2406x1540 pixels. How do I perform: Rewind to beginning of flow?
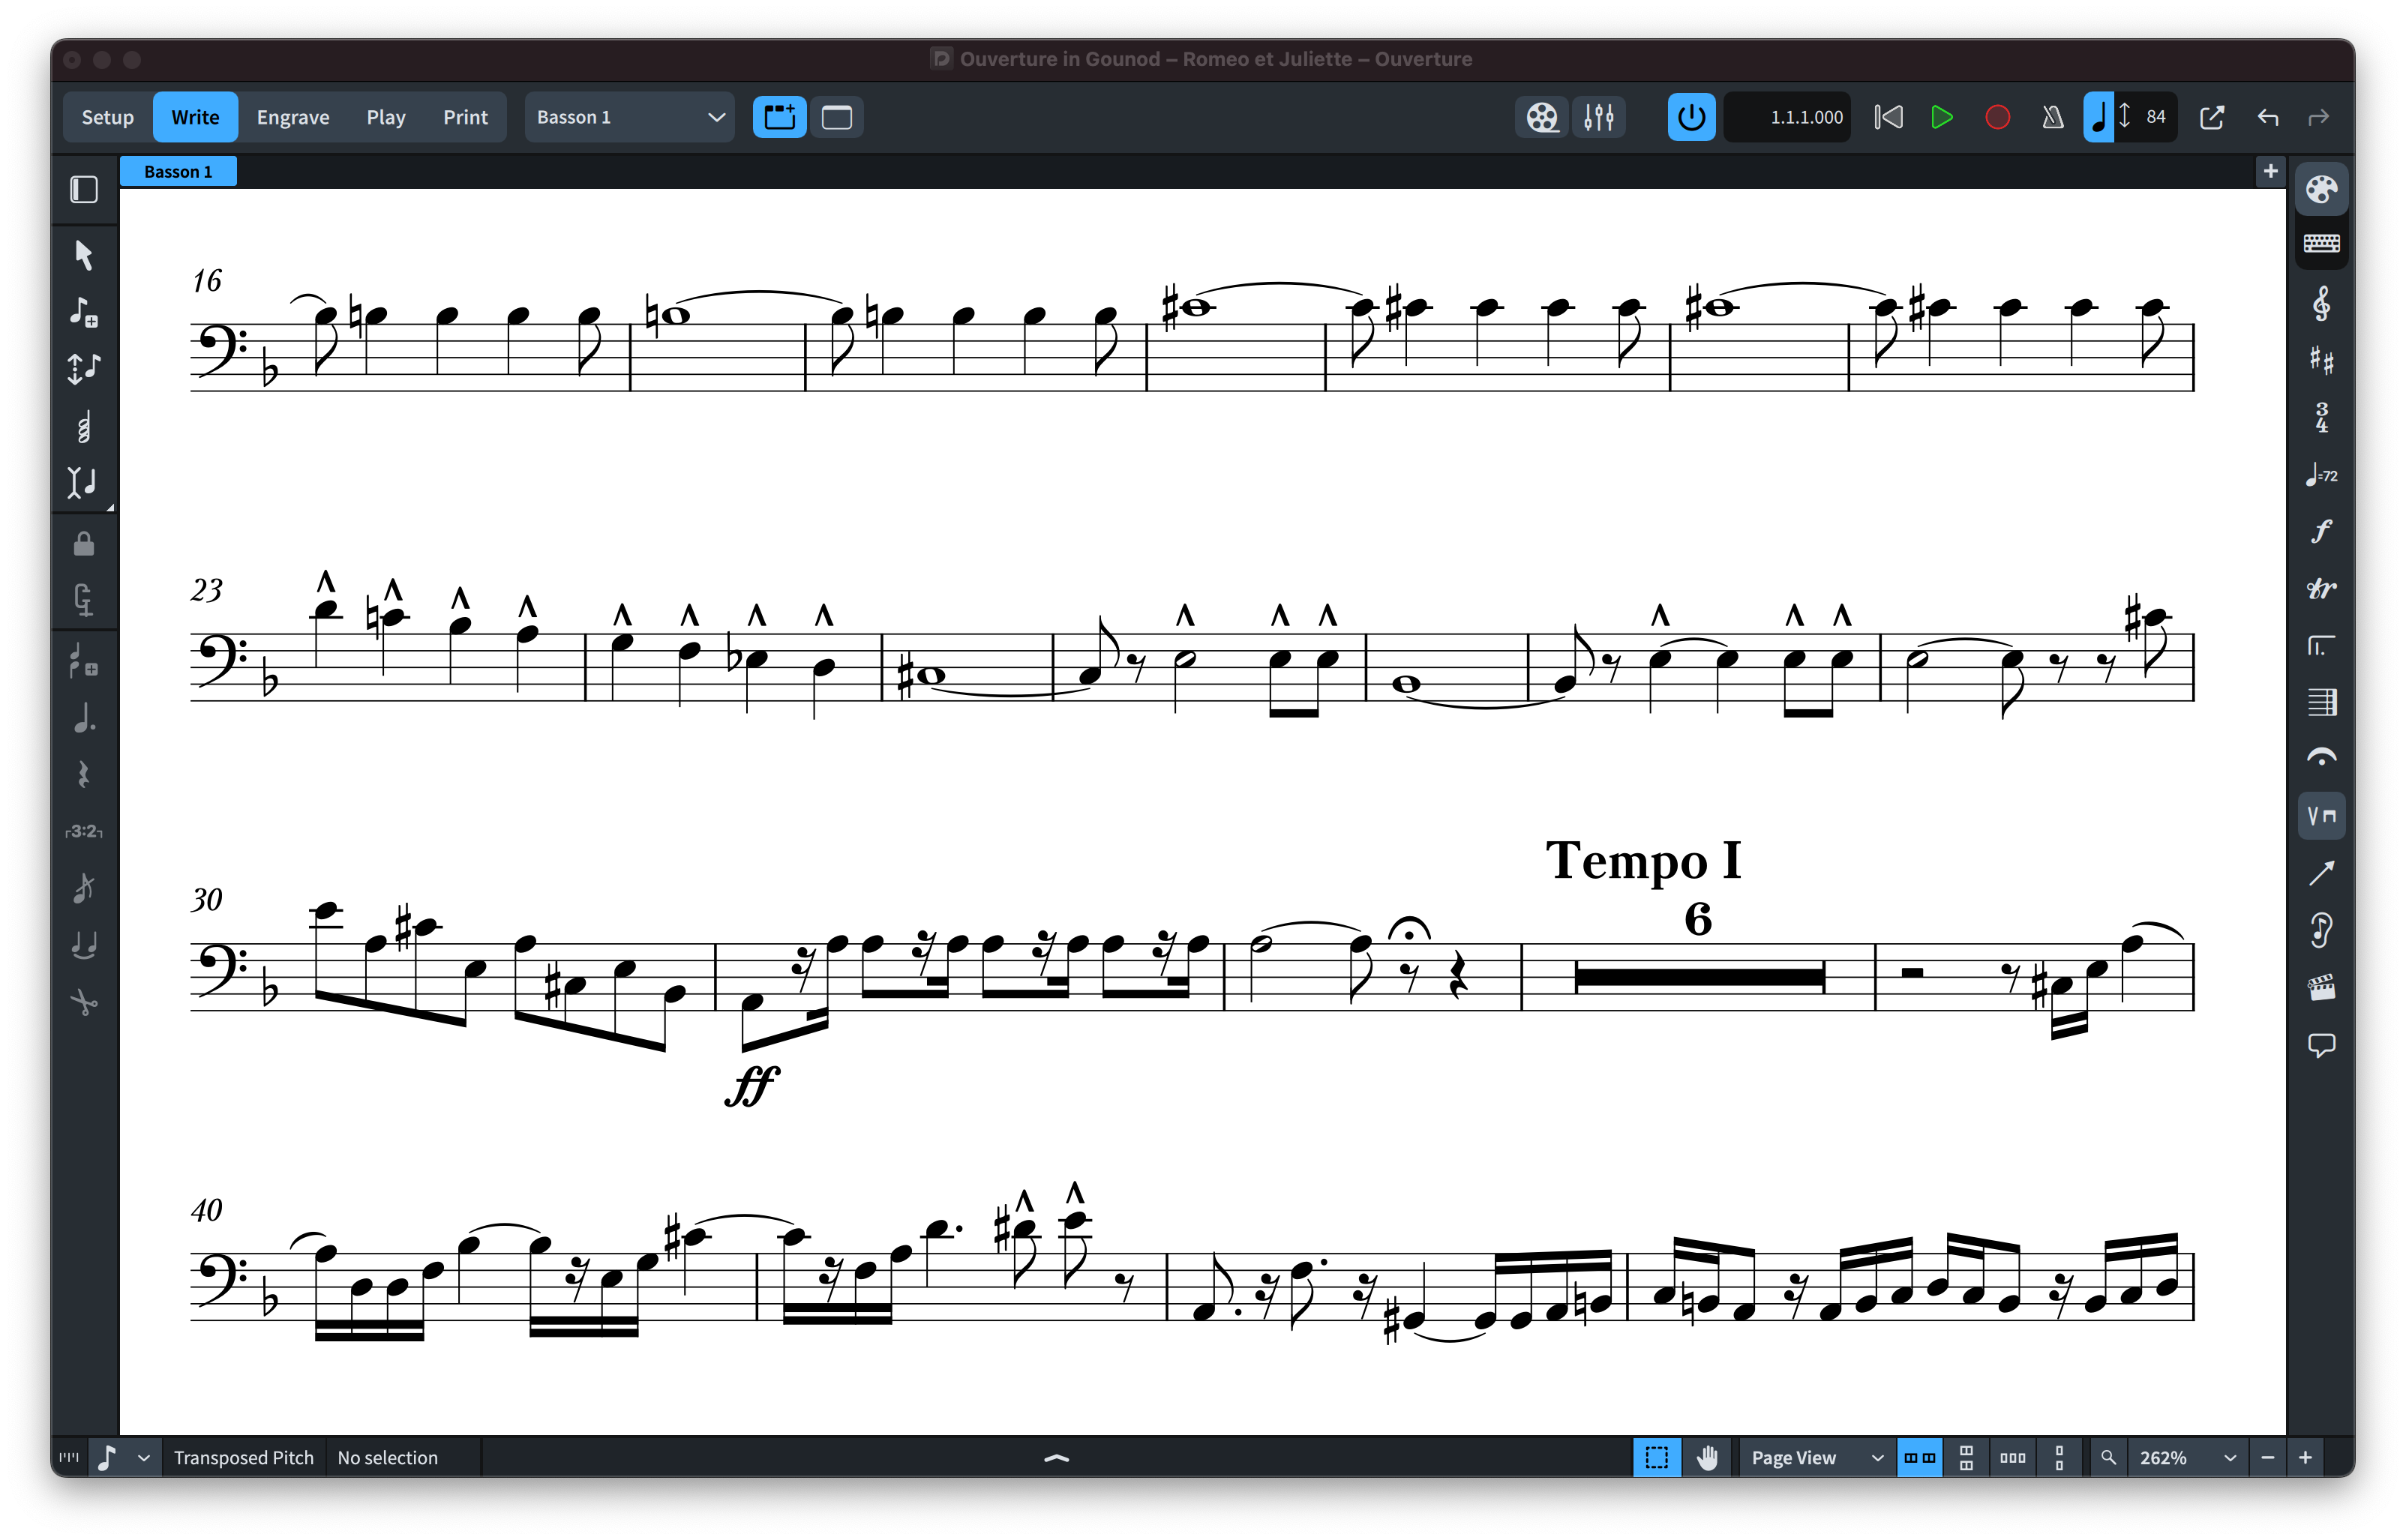[1888, 117]
